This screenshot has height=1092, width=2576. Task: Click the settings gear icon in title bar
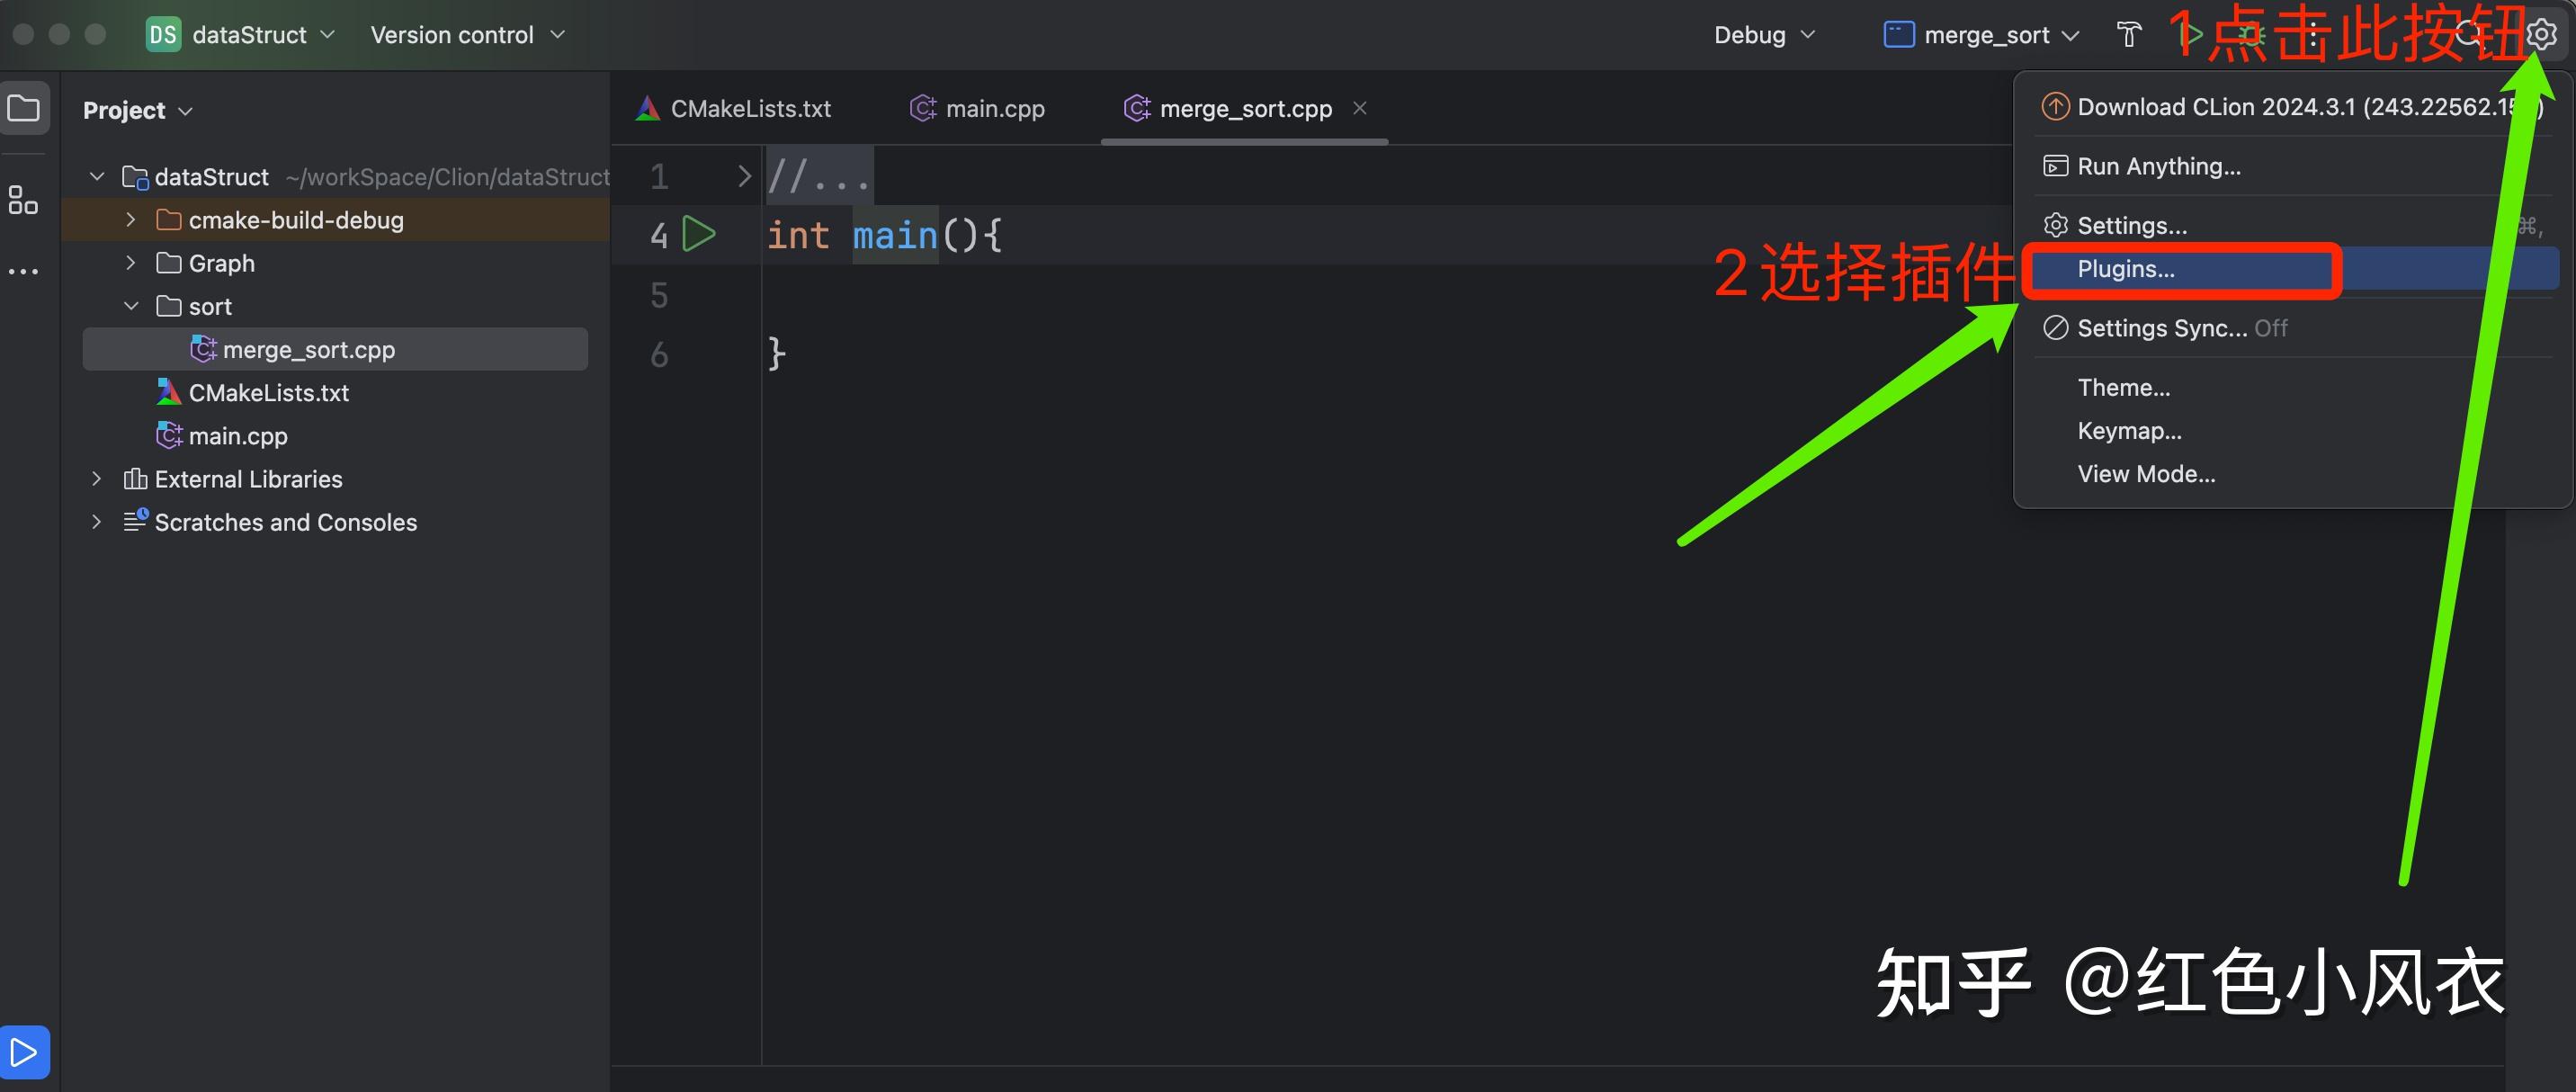pos(2541,35)
